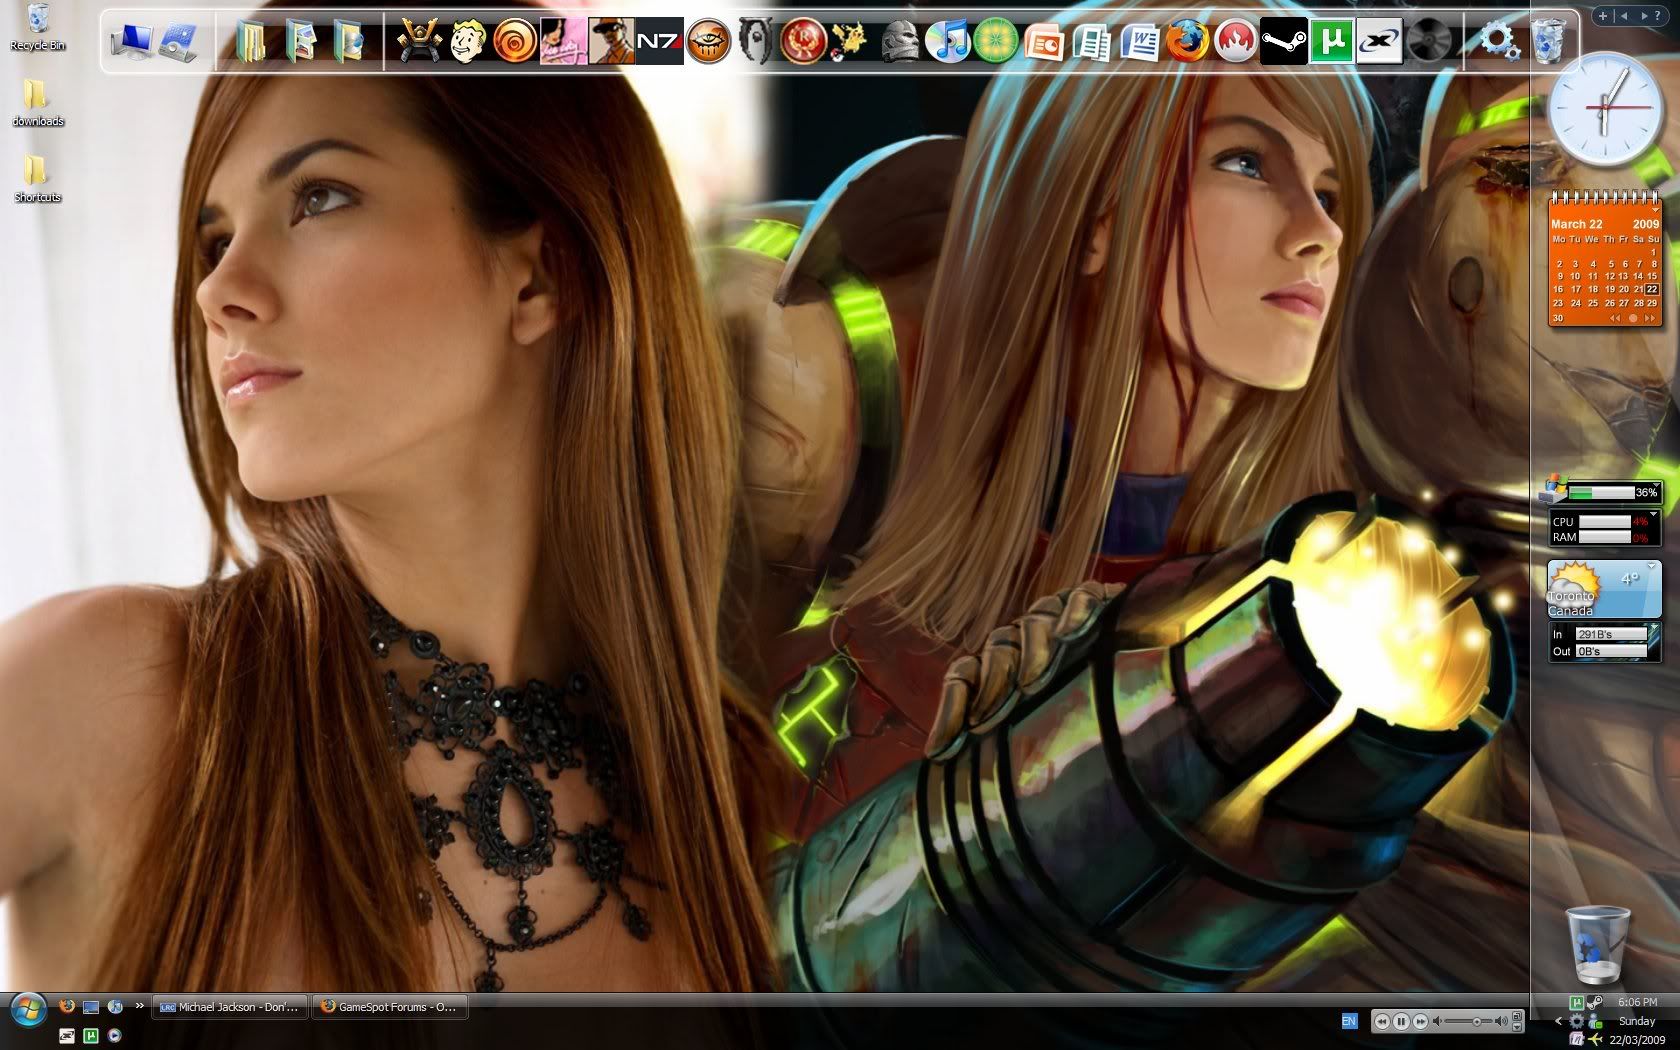
Task: Go to previous month in calendar gadget
Action: pyautogui.click(x=1614, y=318)
